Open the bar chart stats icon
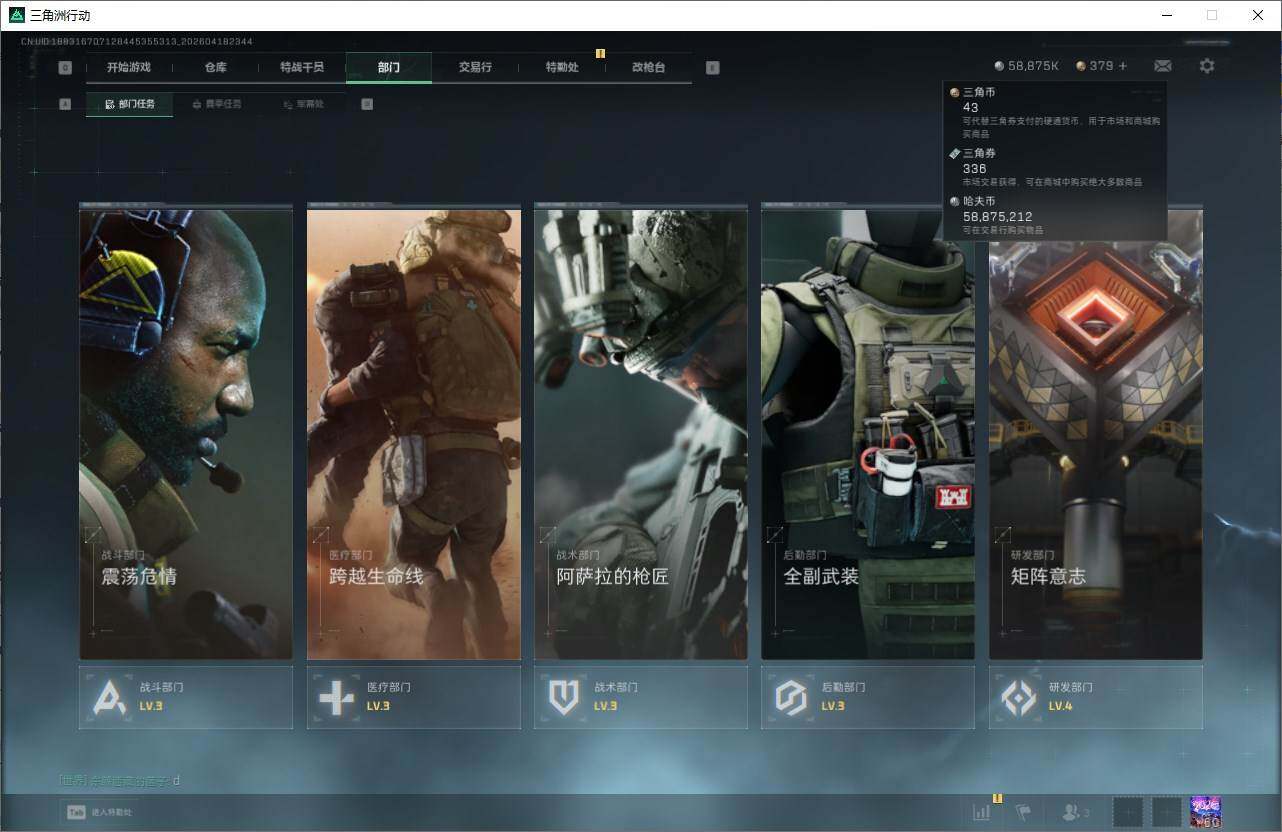Image resolution: width=1282 pixels, height=832 pixels. [x=982, y=813]
